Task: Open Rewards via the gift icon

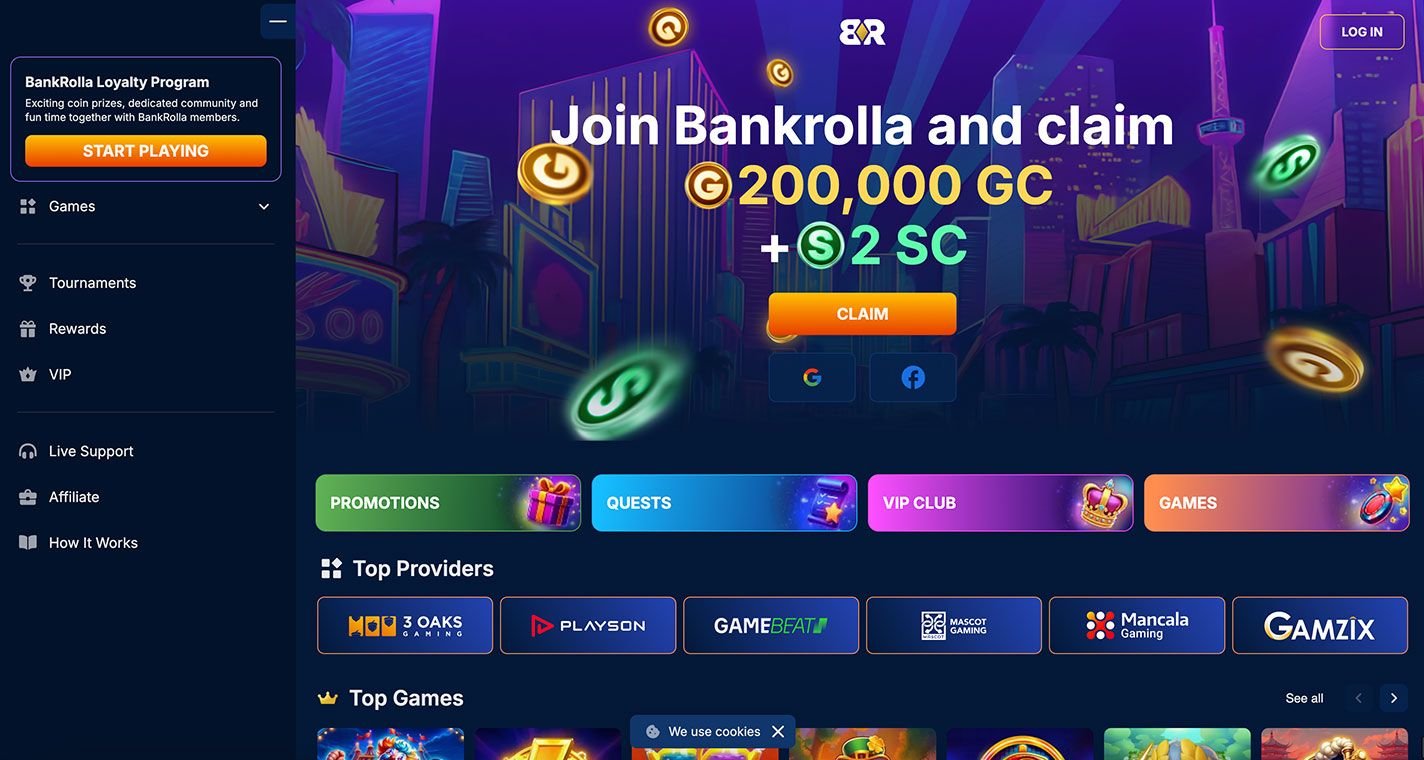Action: [x=28, y=329]
